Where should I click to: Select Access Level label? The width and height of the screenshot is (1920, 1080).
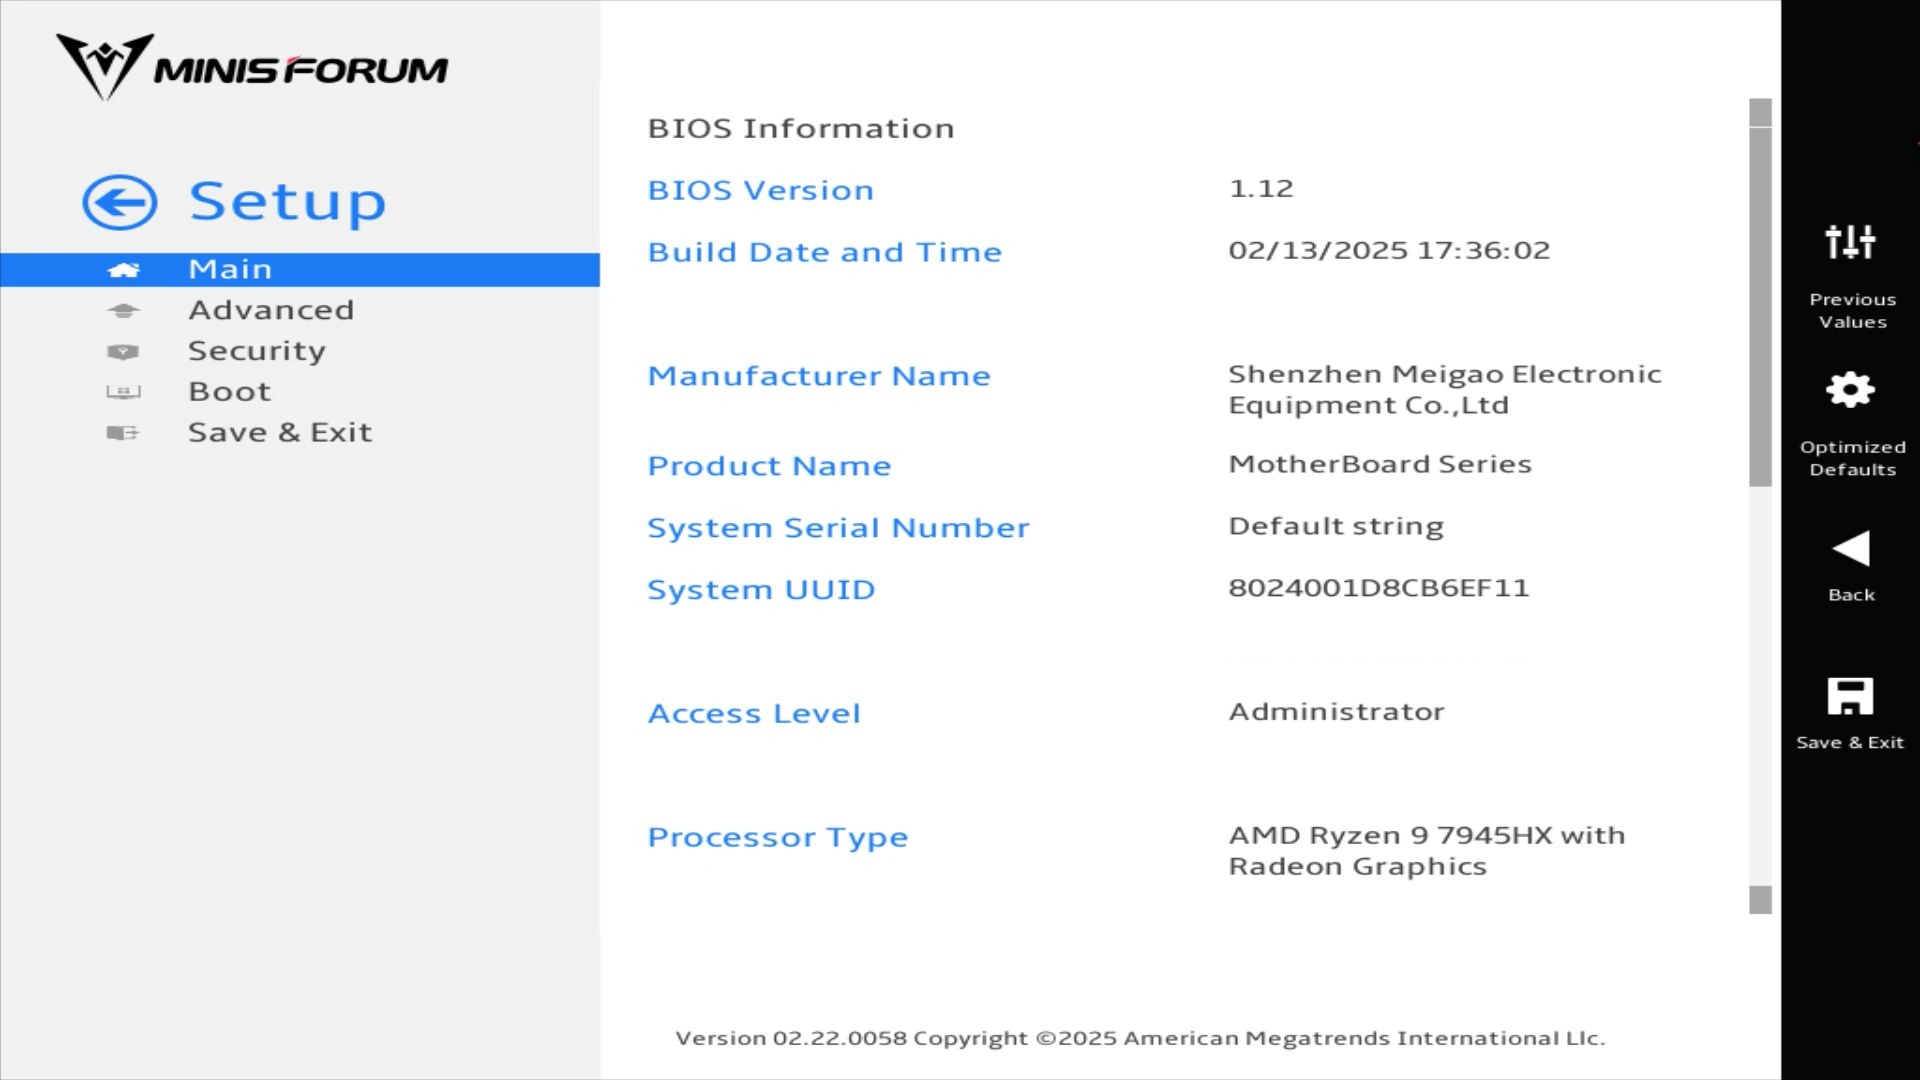[753, 714]
